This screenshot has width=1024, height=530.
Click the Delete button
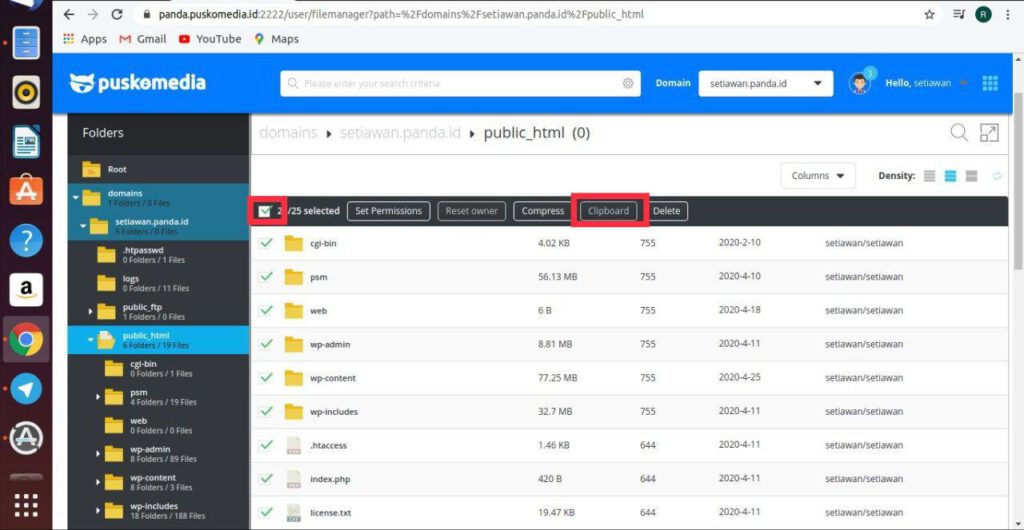click(666, 211)
